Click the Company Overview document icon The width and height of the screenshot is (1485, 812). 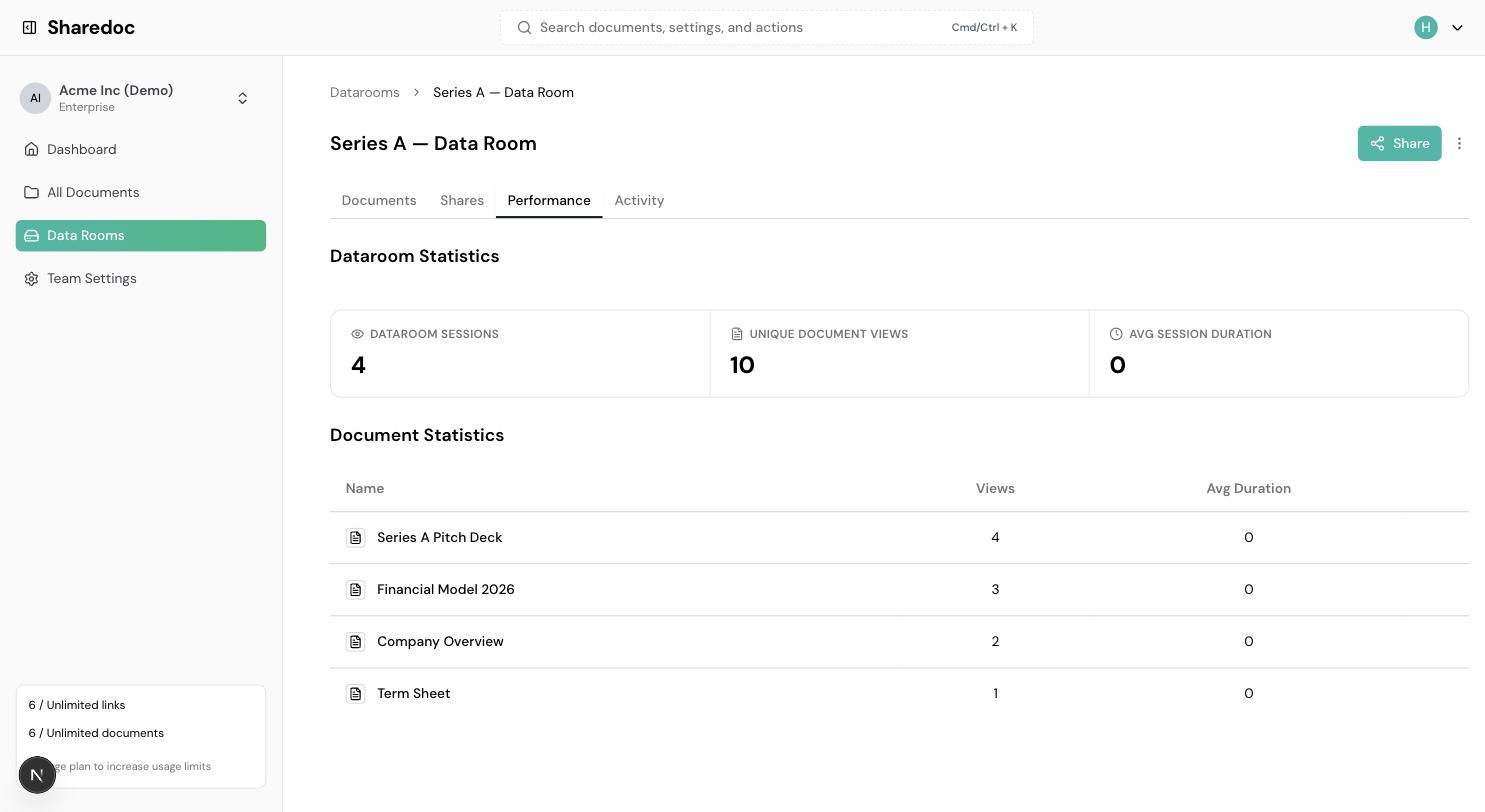click(355, 642)
